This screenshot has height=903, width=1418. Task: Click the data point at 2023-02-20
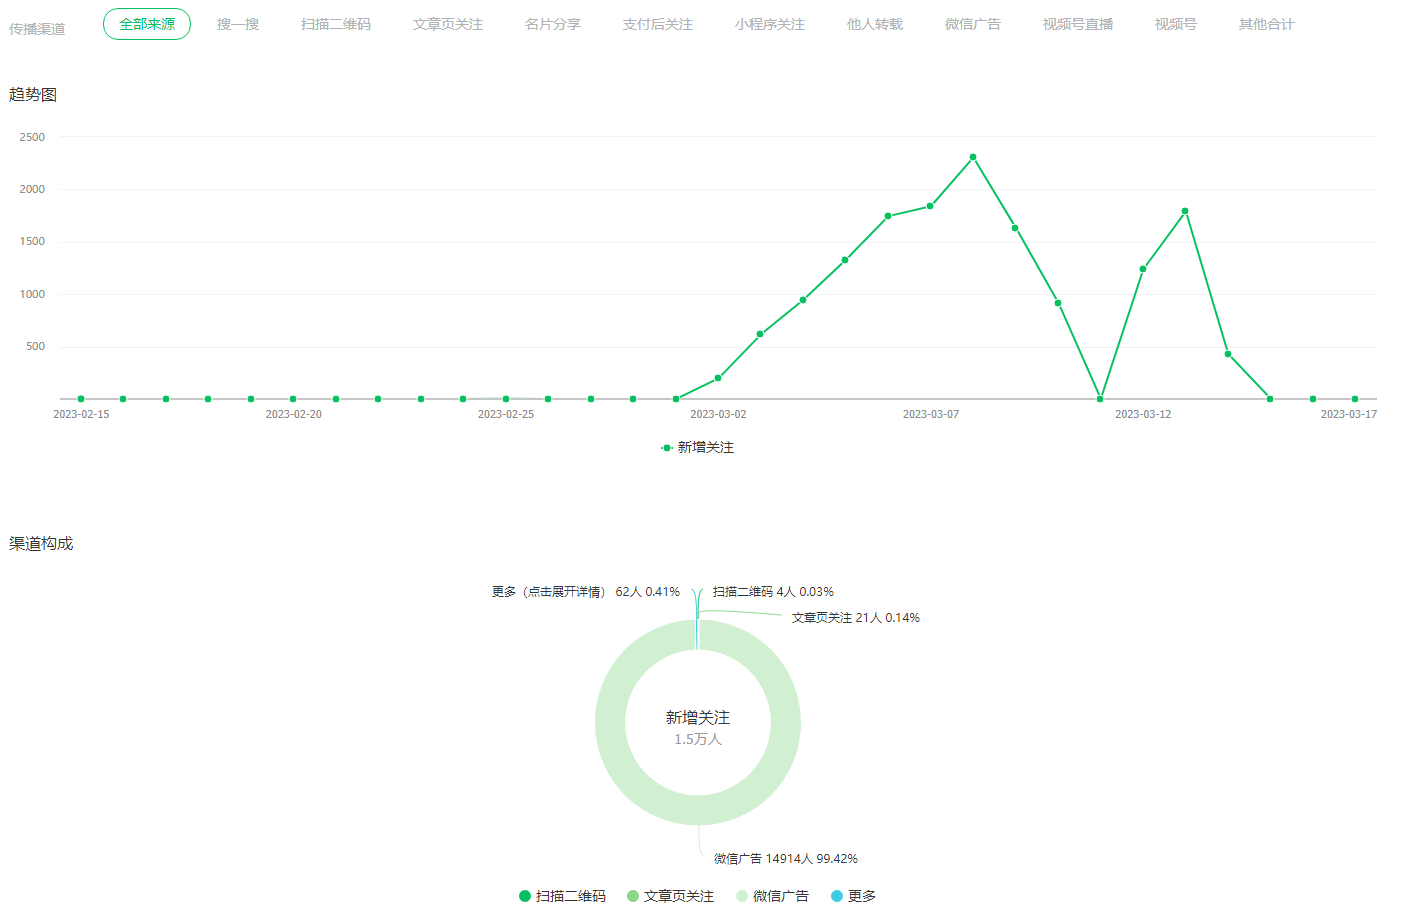pos(293,399)
